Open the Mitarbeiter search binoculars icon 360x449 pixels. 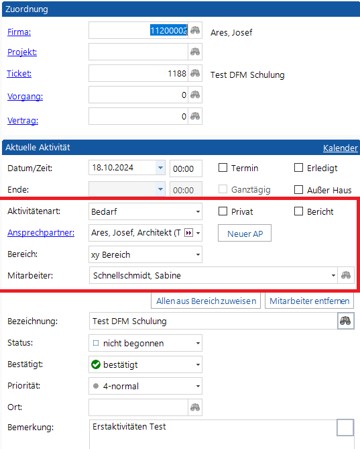[346, 275]
